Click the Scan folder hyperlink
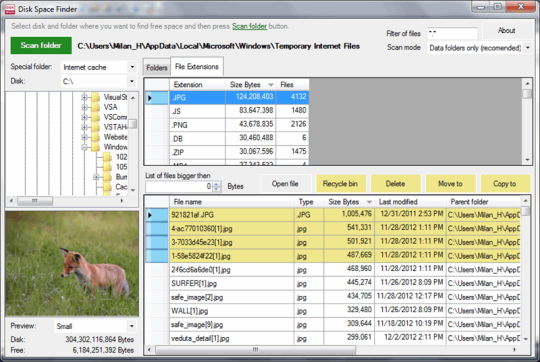 click(249, 26)
